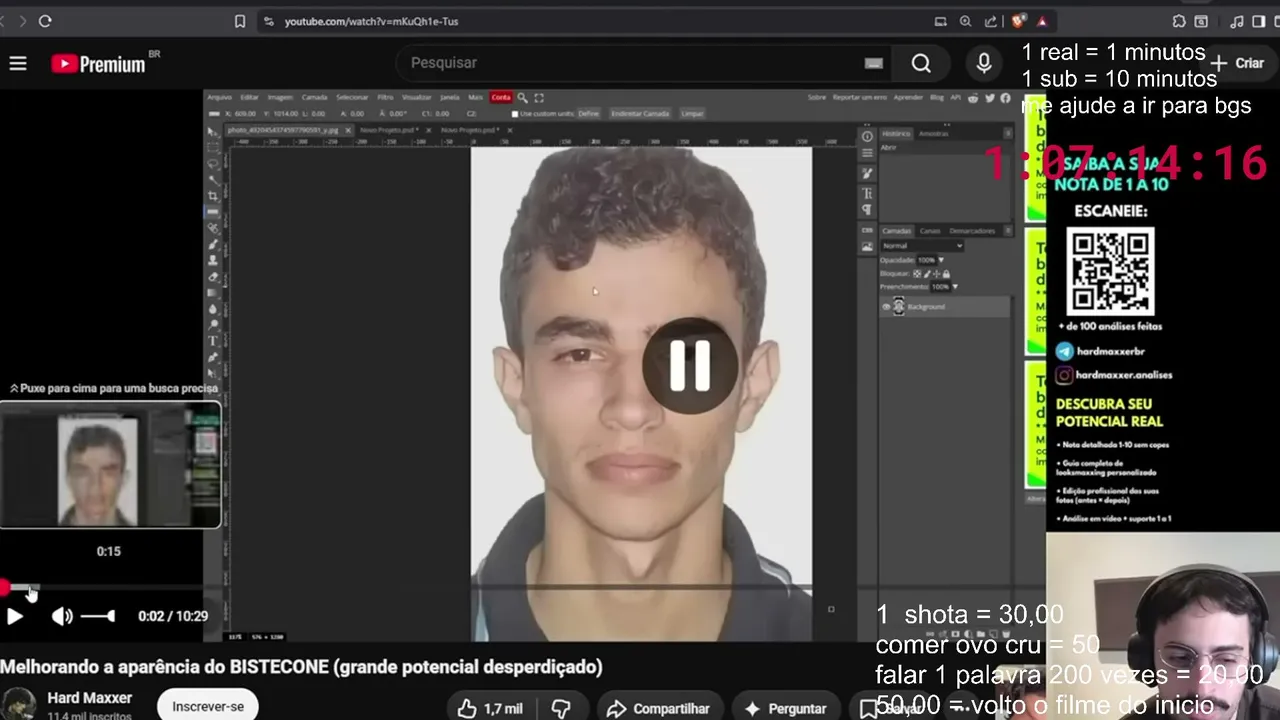This screenshot has height=720, width=1280.
Task: Switch to the Amostras tab
Action: coord(934,133)
